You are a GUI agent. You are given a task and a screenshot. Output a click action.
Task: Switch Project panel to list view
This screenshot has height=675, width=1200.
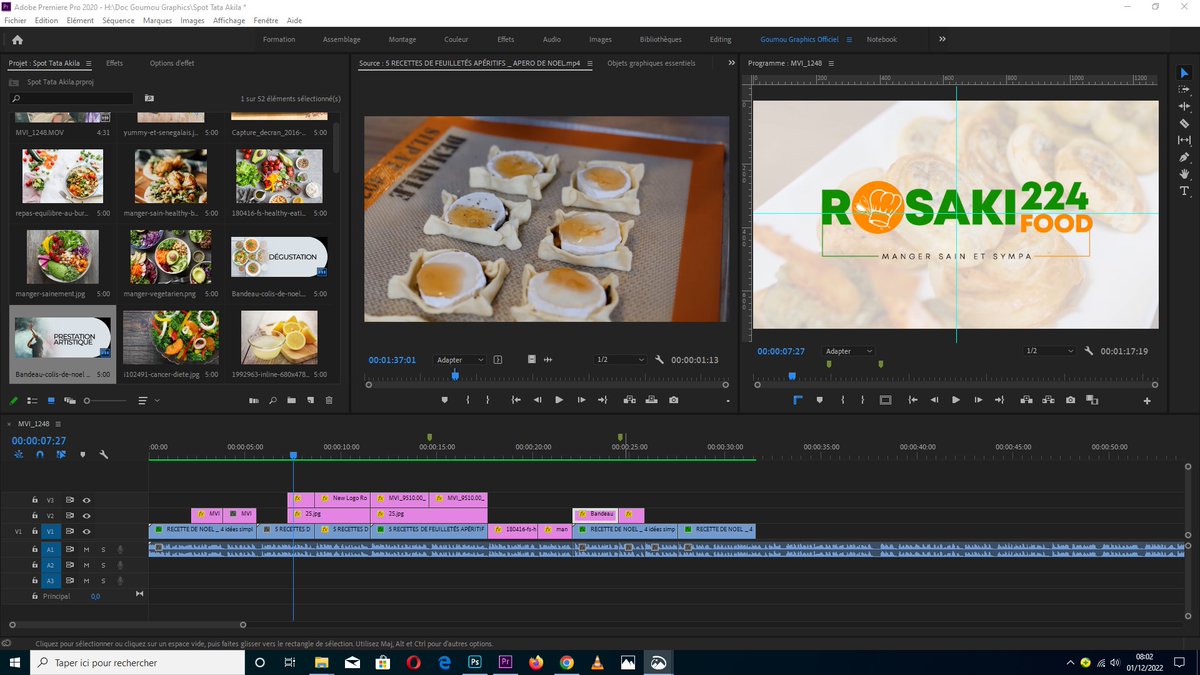(x=32, y=400)
